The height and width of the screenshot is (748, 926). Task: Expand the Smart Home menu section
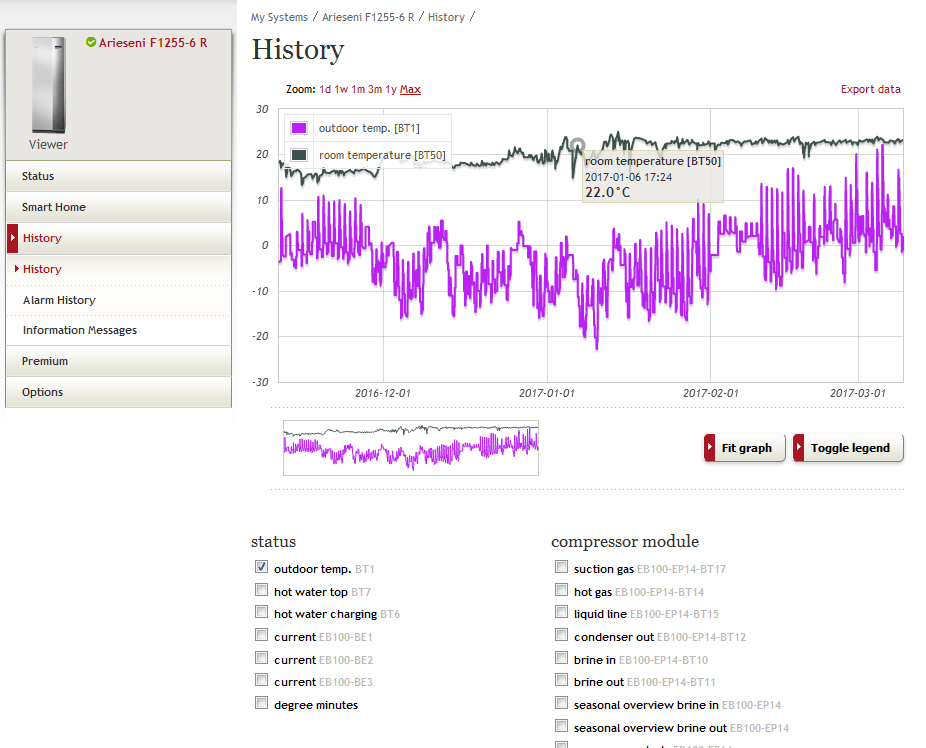(54, 207)
